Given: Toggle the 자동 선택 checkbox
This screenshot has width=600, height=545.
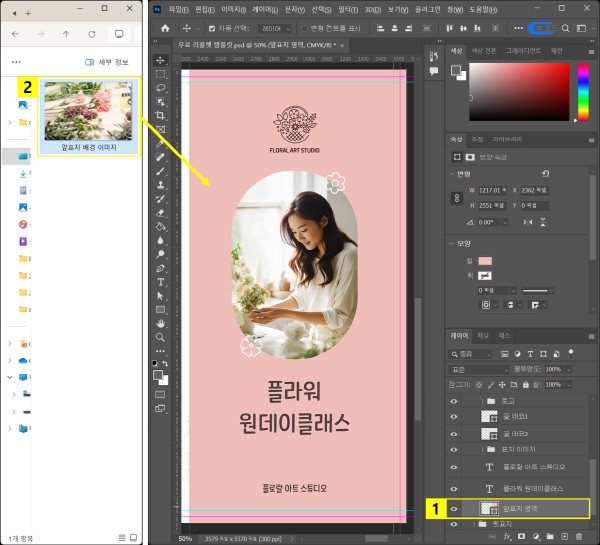Looking at the screenshot, I should 212,29.
